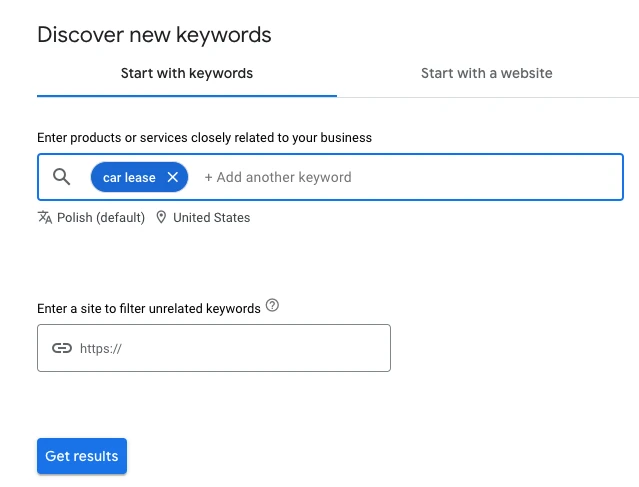Screen dimensions: 639x487
Task: Select the car lease chip label
Action: click(129, 177)
